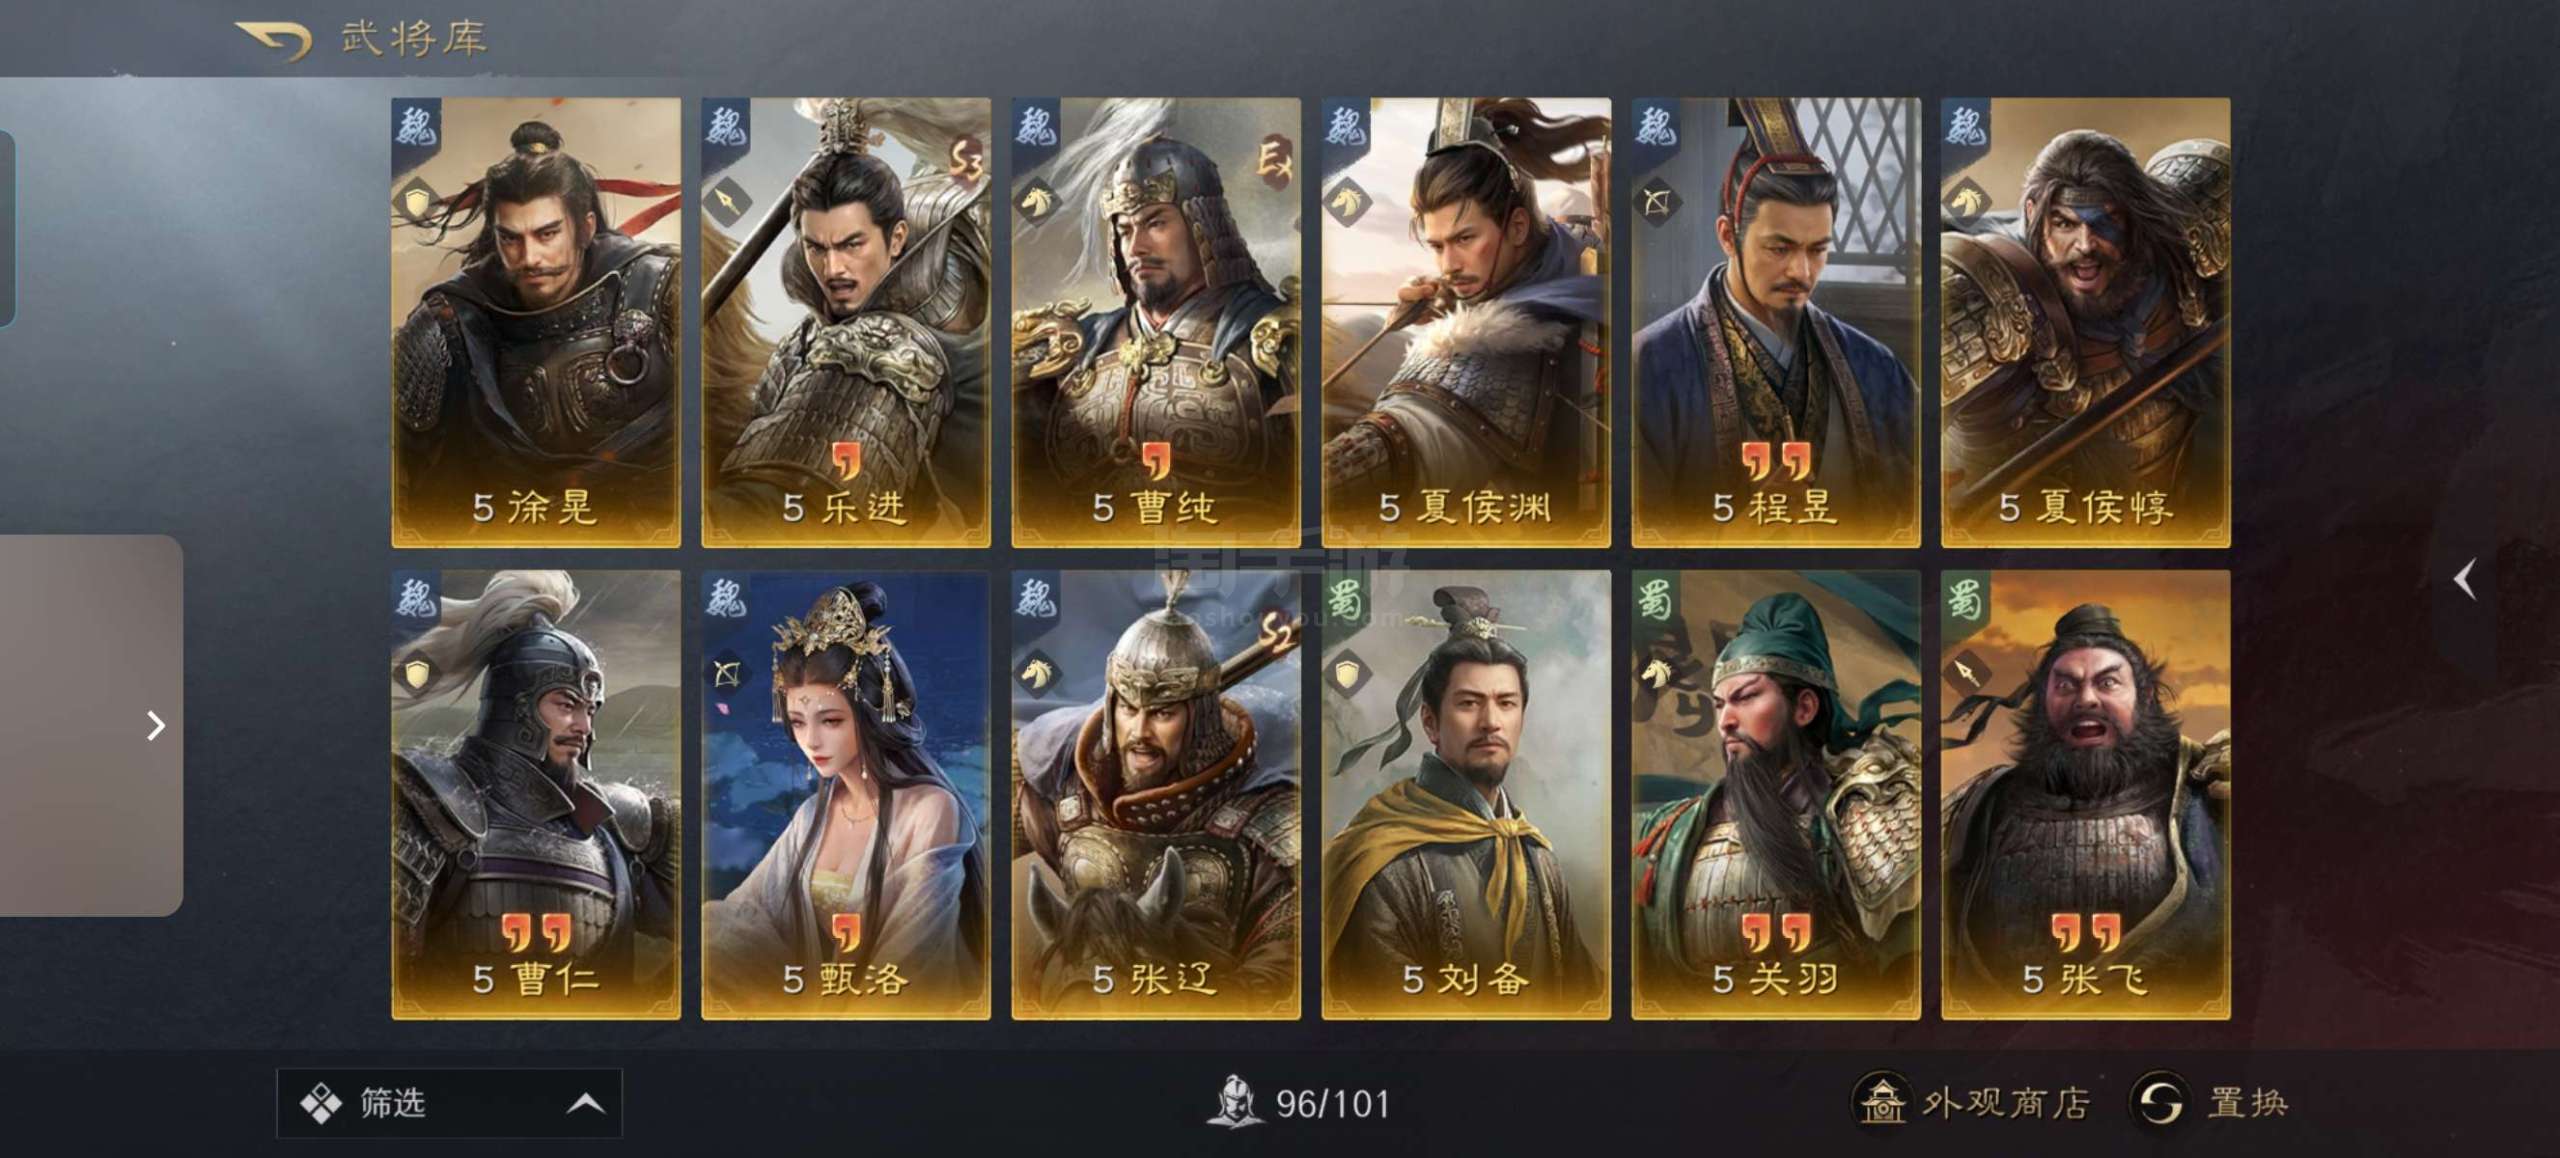2560x1158 pixels.
Task: Click the shield icon on 刘备 card
Action: pyautogui.click(x=1346, y=673)
